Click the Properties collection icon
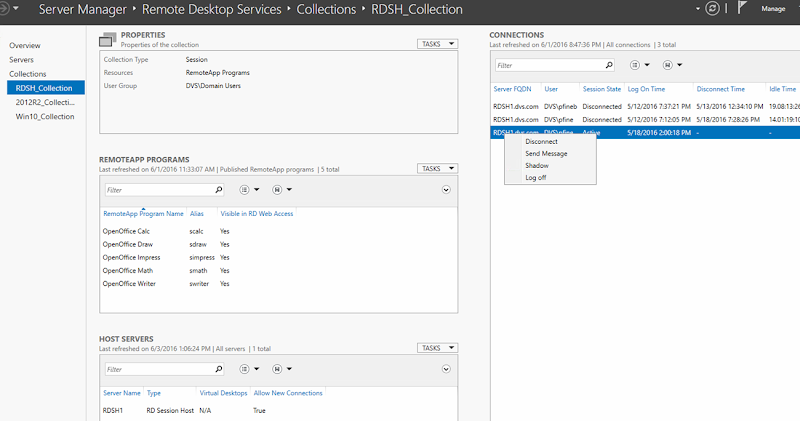 pos(108,40)
